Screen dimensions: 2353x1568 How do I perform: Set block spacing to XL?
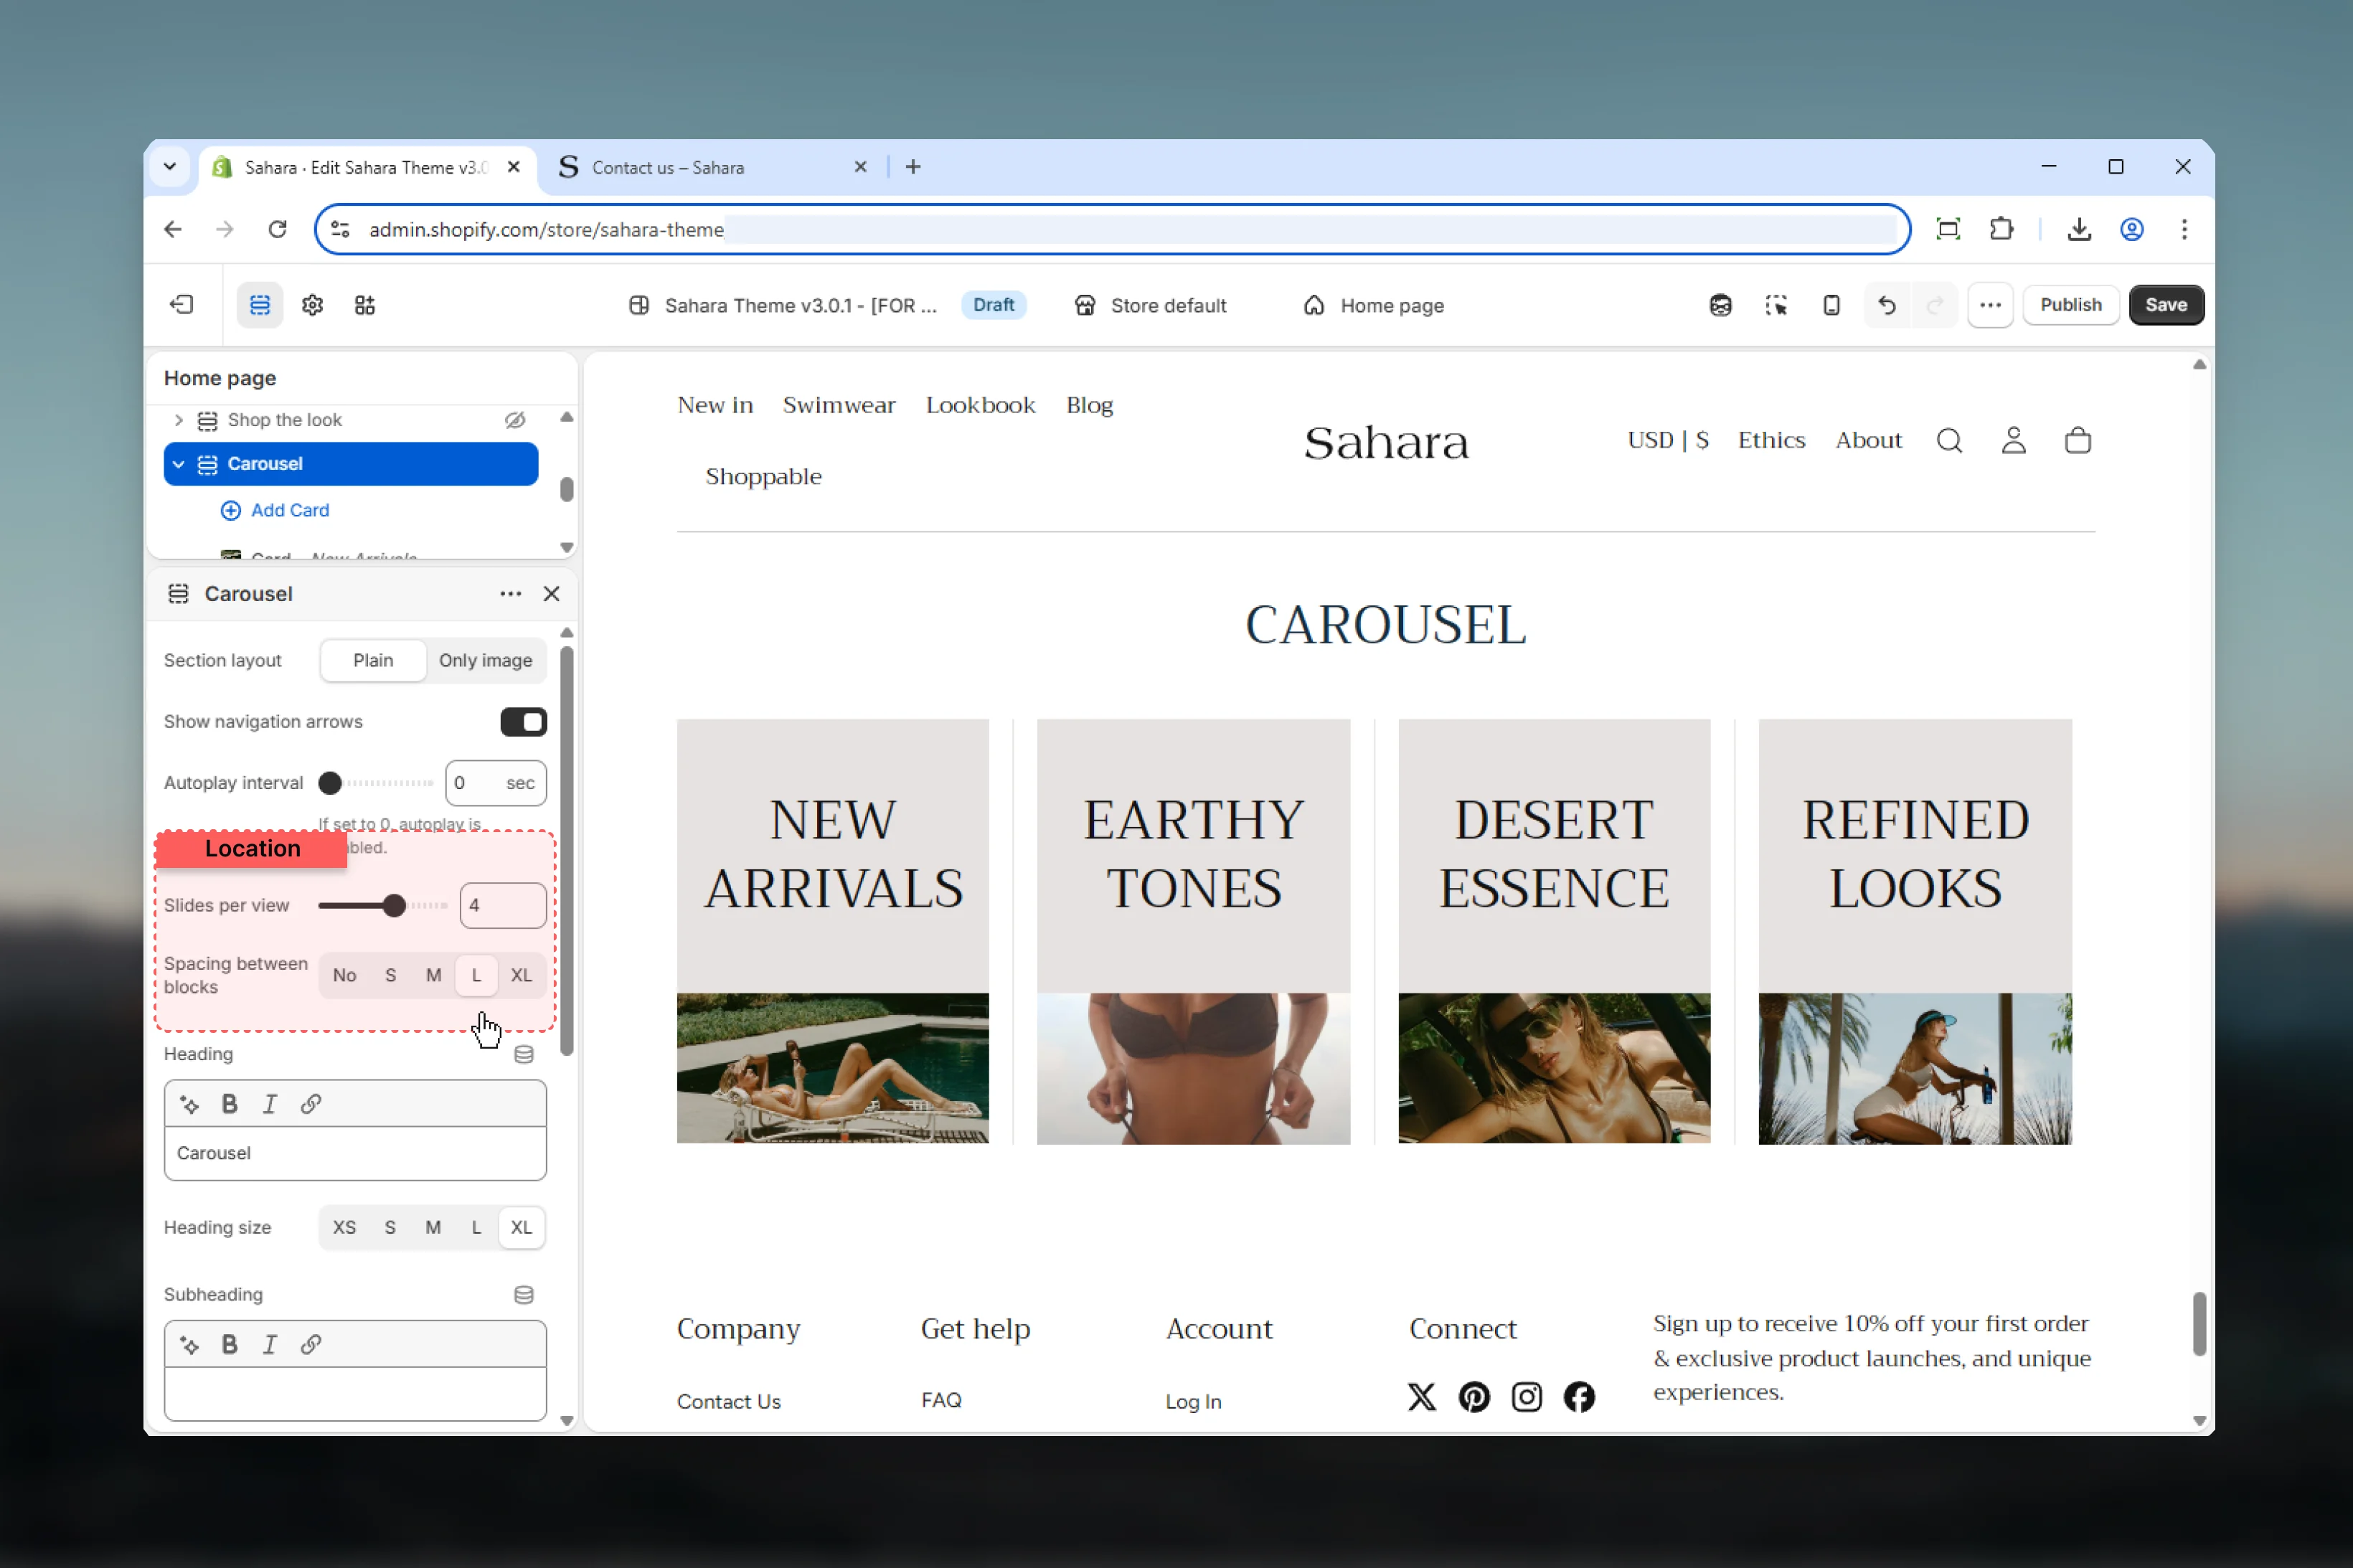point(521,975)
